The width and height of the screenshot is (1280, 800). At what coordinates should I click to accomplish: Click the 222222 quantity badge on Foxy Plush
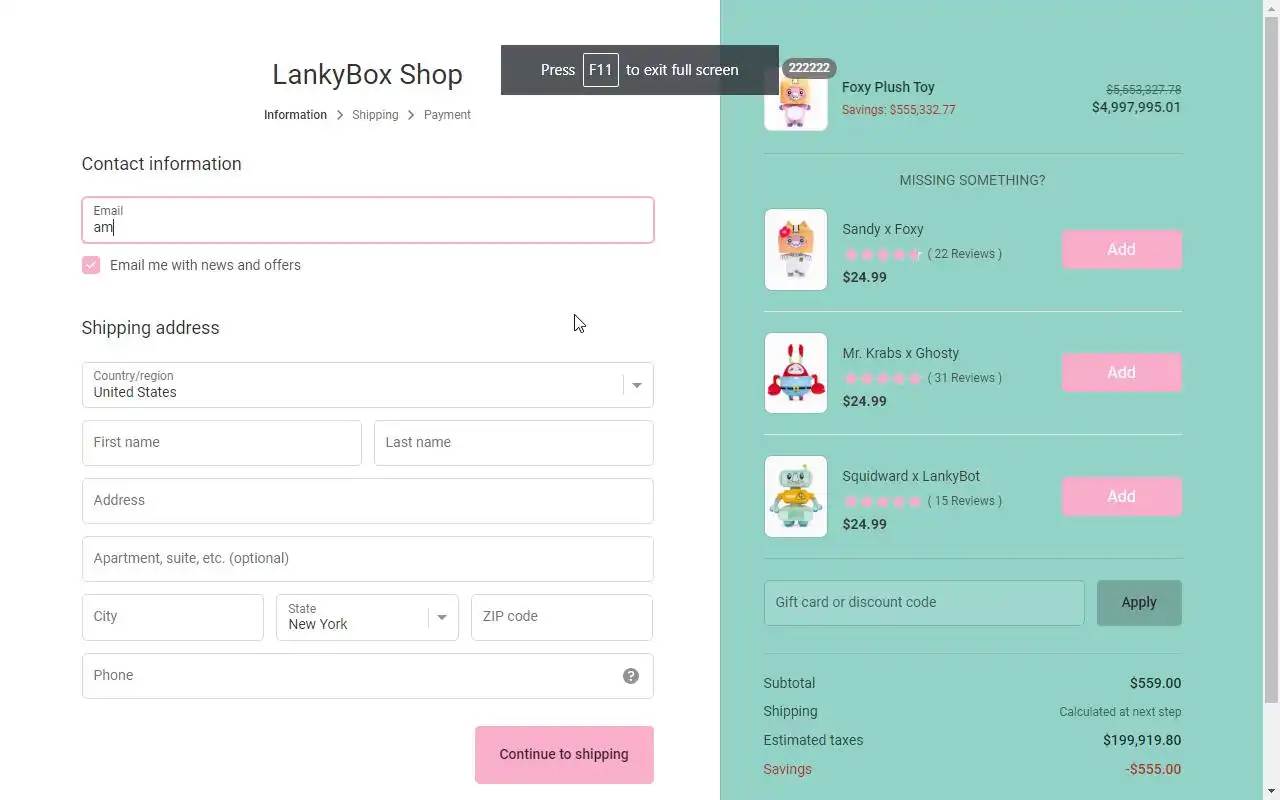(809, 68)
